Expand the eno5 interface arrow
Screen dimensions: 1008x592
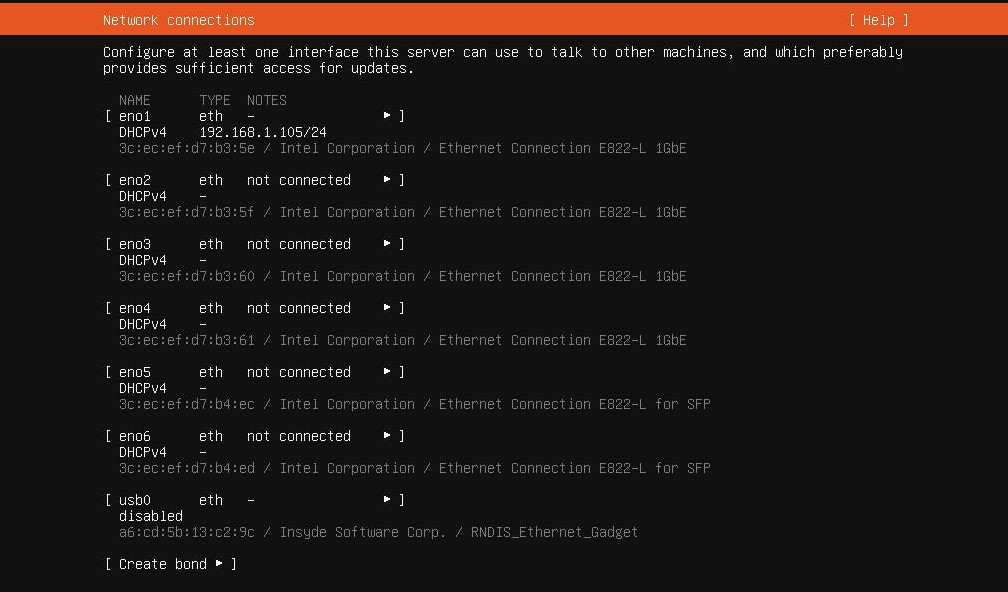coord(387,372)
